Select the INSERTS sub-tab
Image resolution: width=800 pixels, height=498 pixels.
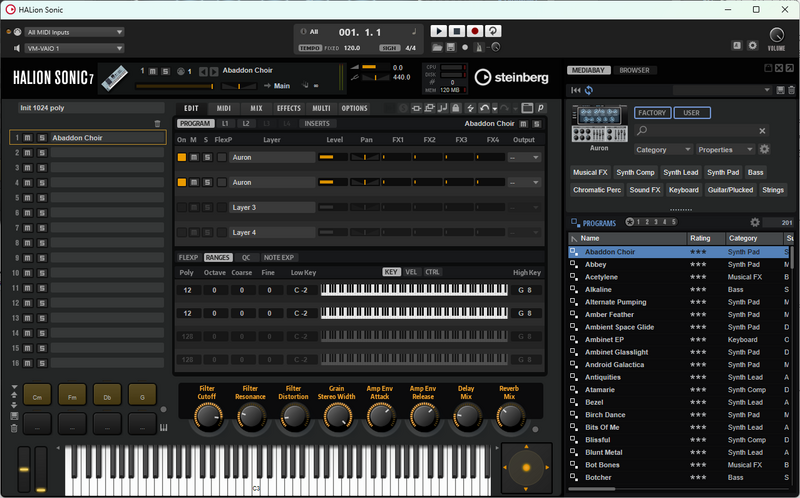click(x=317, y=123)
